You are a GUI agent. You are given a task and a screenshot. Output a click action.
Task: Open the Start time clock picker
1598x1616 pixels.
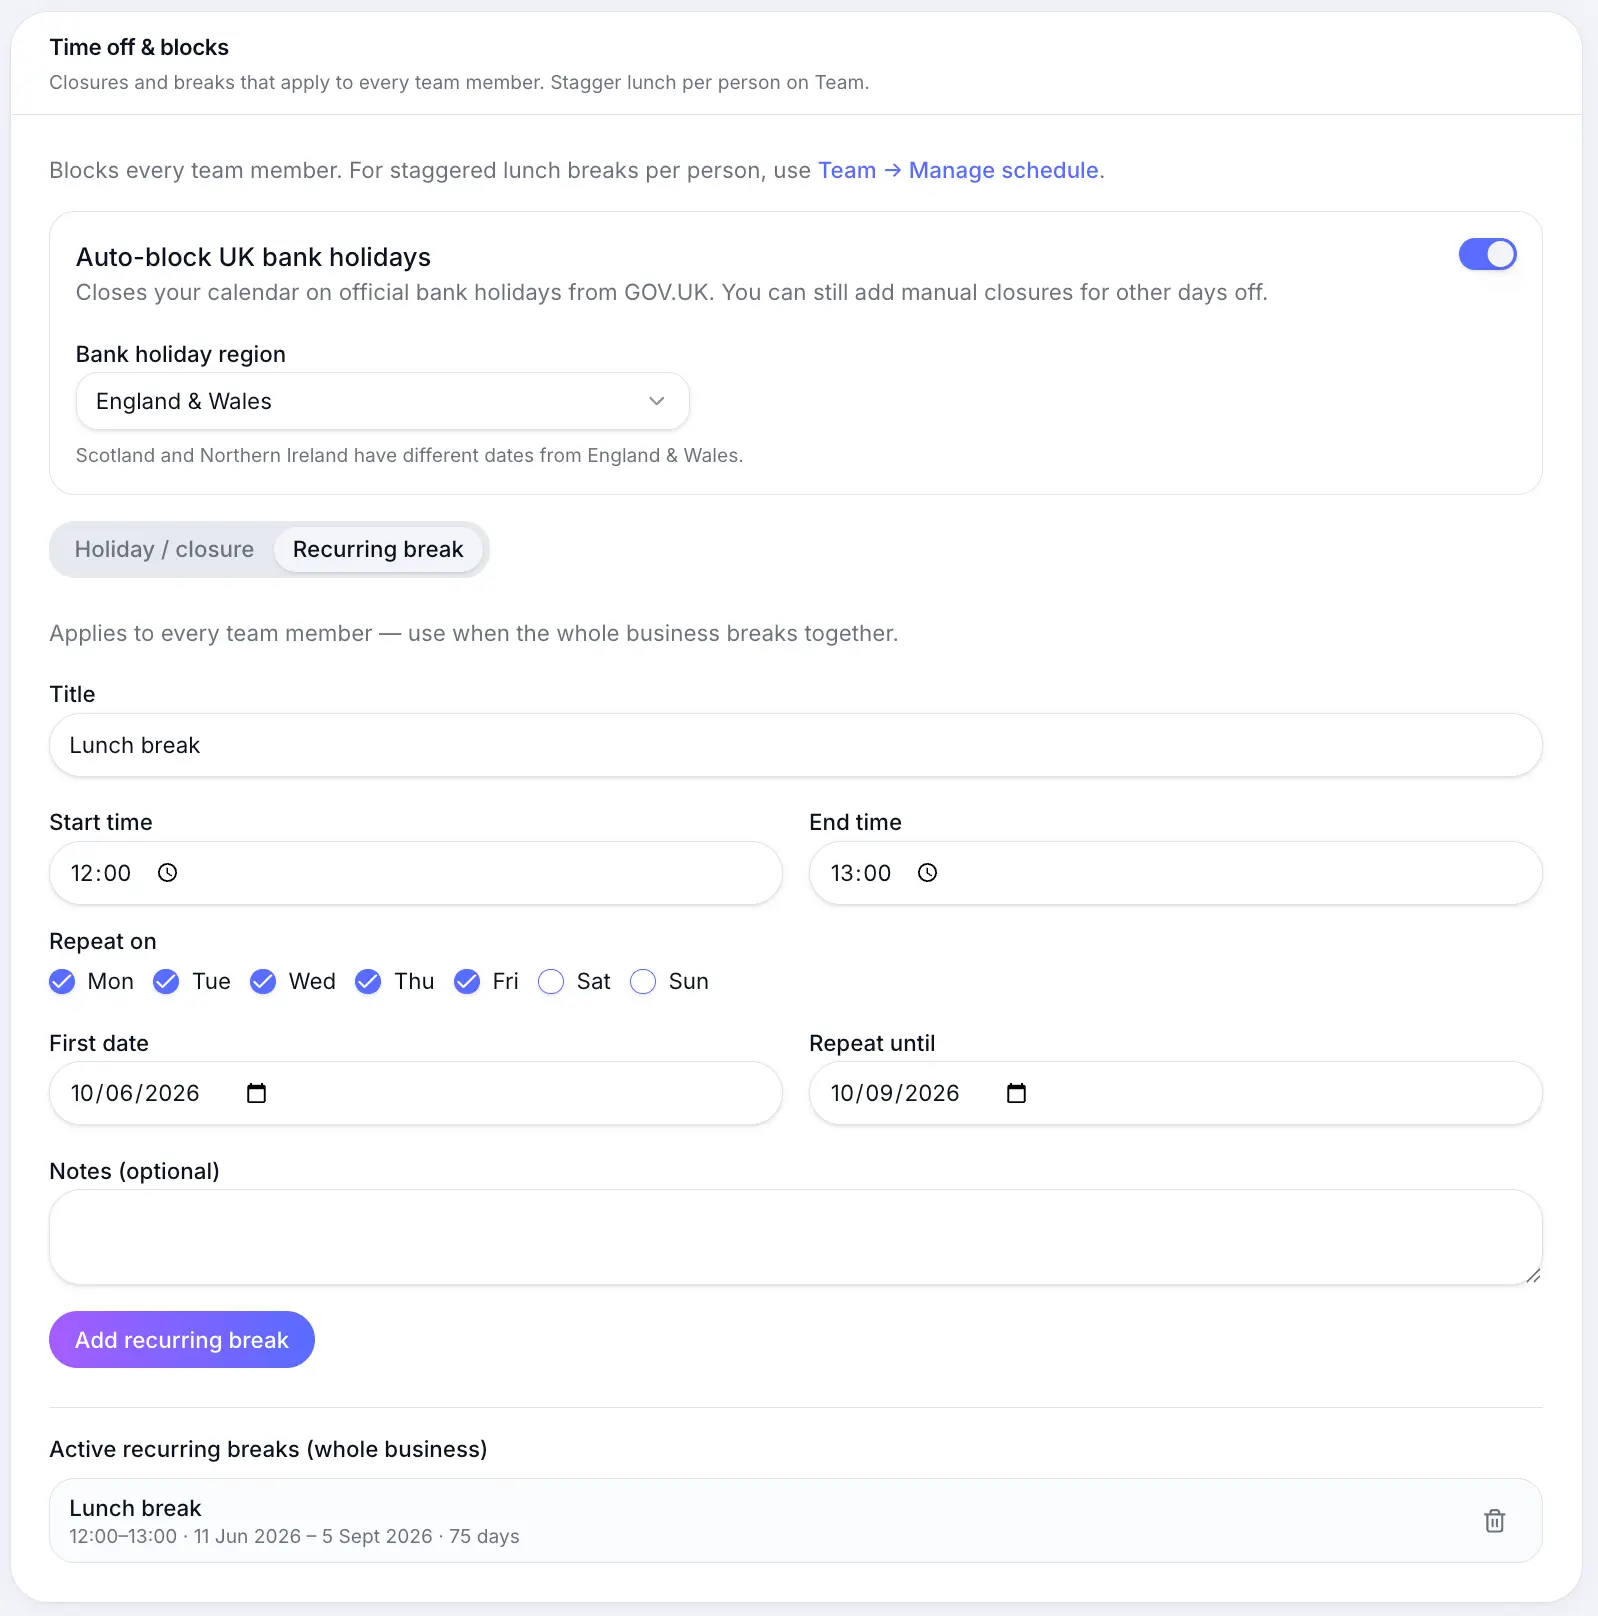click(x=168, y=873)
